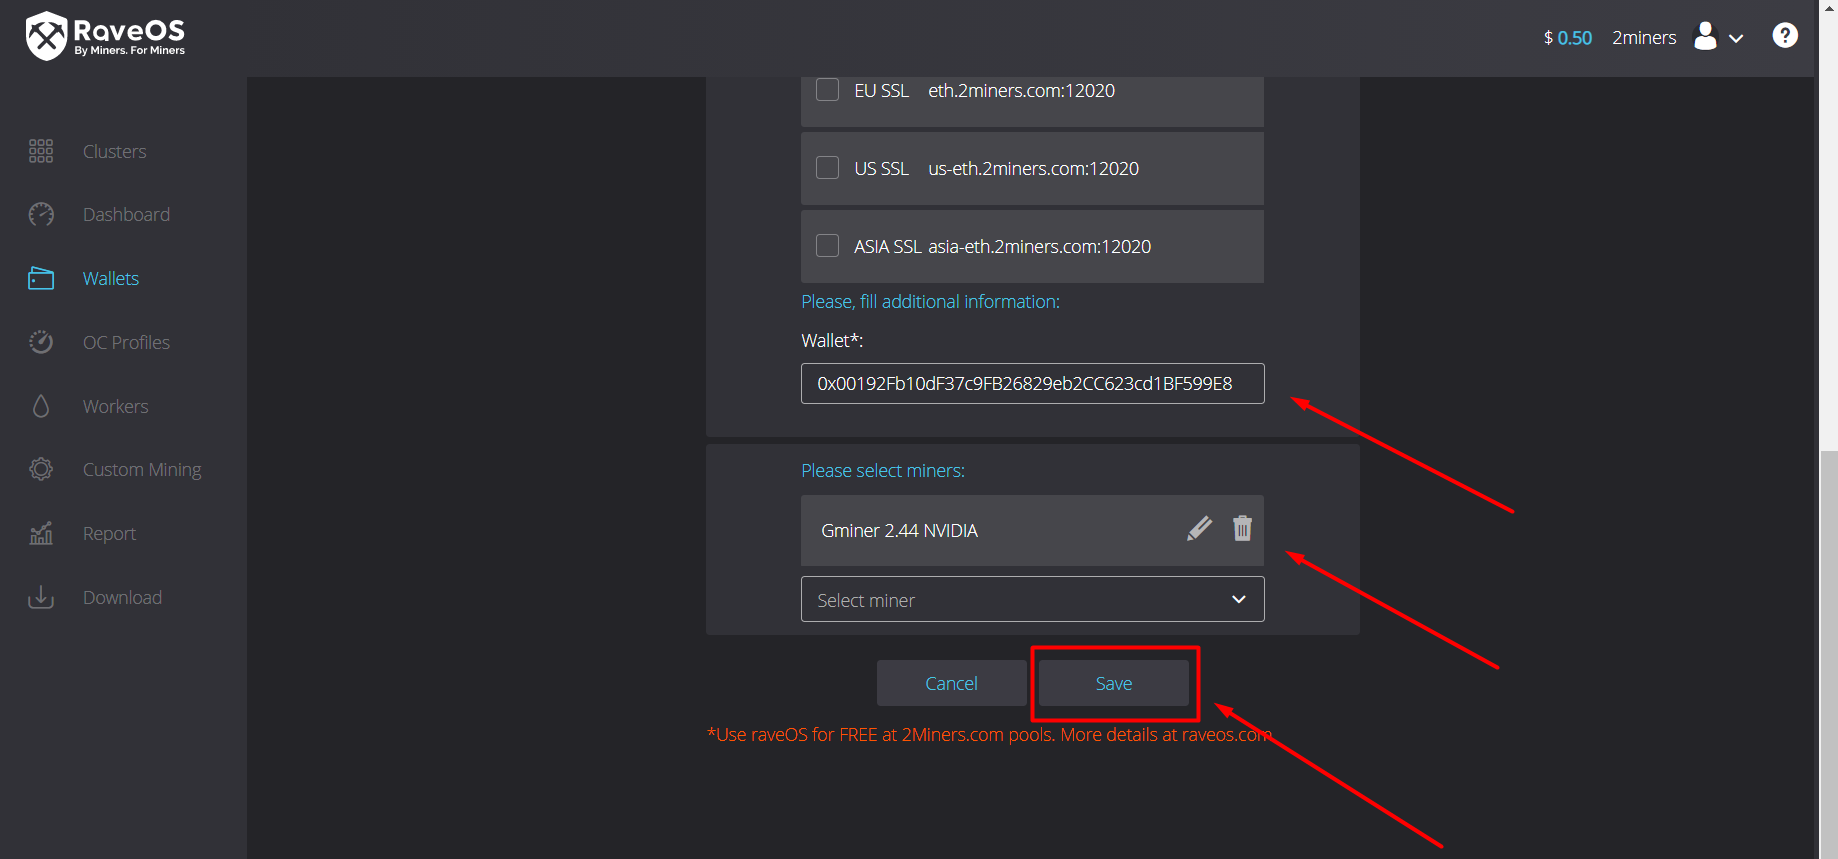Click the Gminer 2.44 NVIDIA miner name

pyautogui.click(x=899, y=530)
